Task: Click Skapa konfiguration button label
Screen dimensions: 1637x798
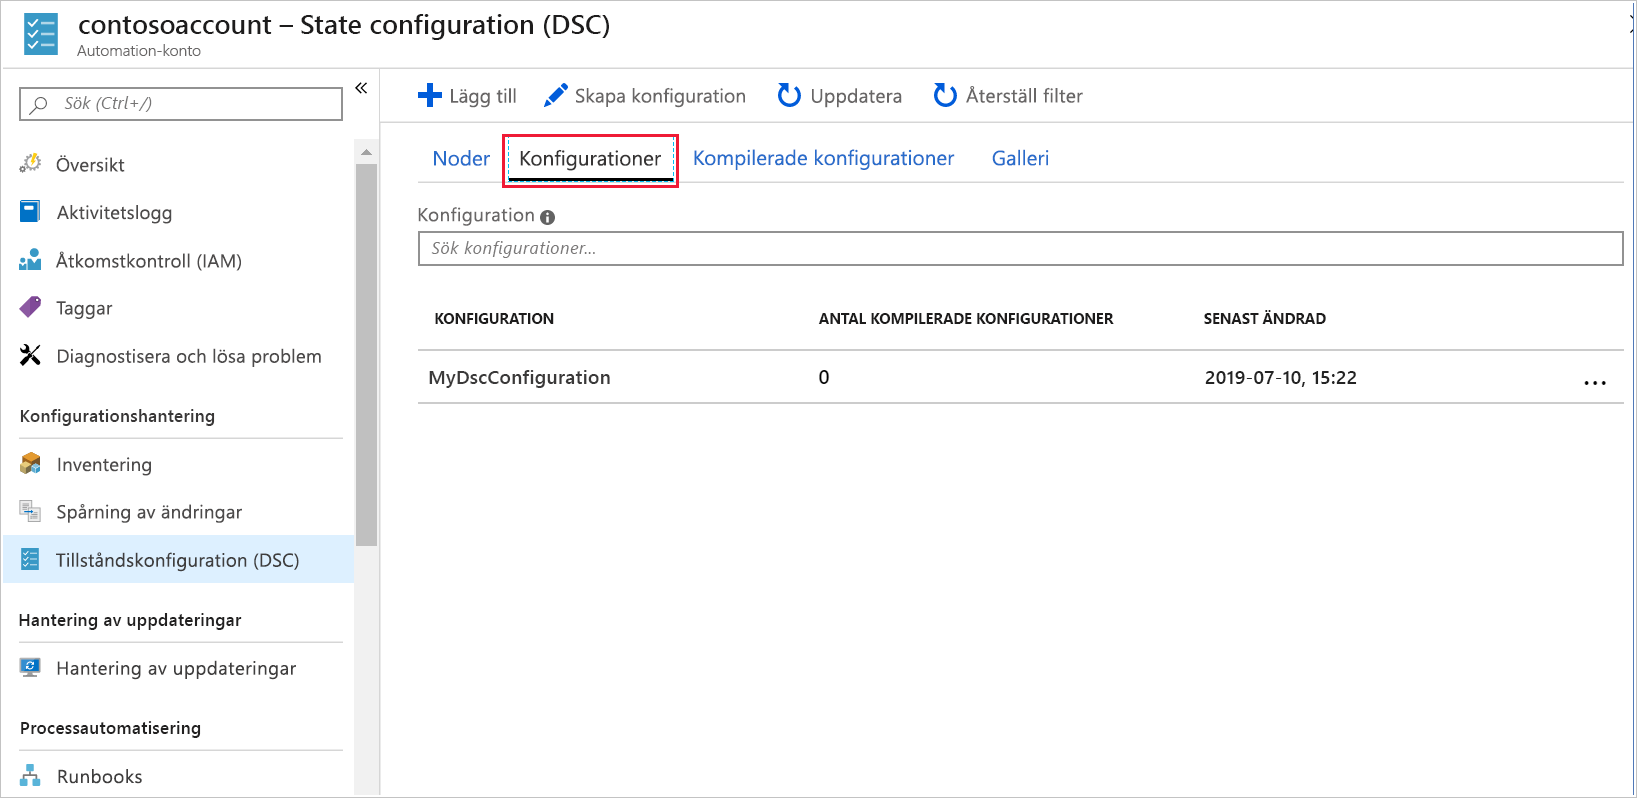Action: tap(660, 96)
